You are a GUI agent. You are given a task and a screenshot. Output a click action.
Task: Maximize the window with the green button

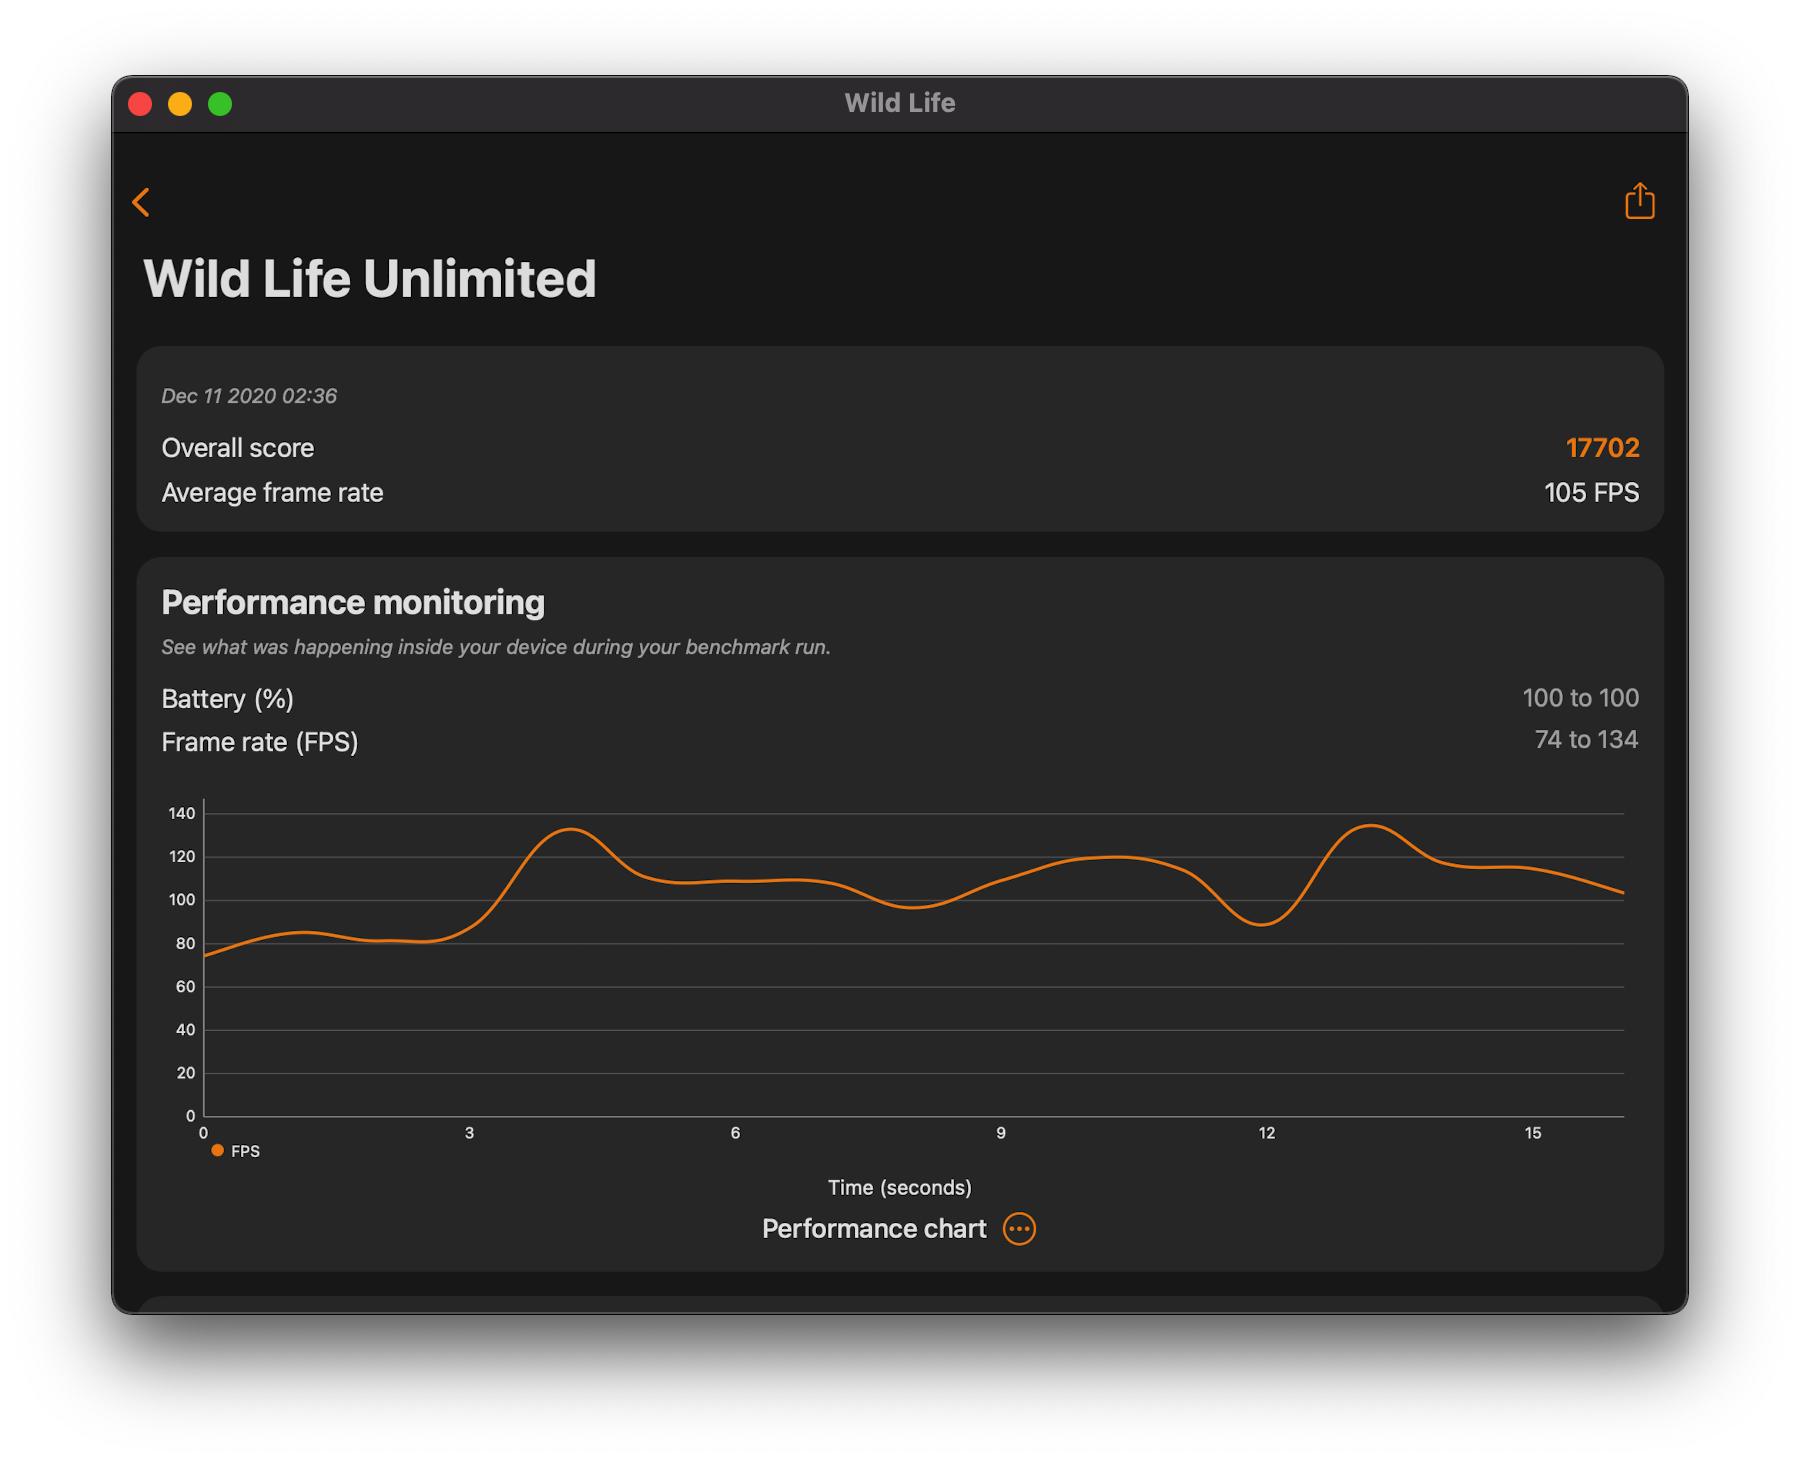pos(220,104)
